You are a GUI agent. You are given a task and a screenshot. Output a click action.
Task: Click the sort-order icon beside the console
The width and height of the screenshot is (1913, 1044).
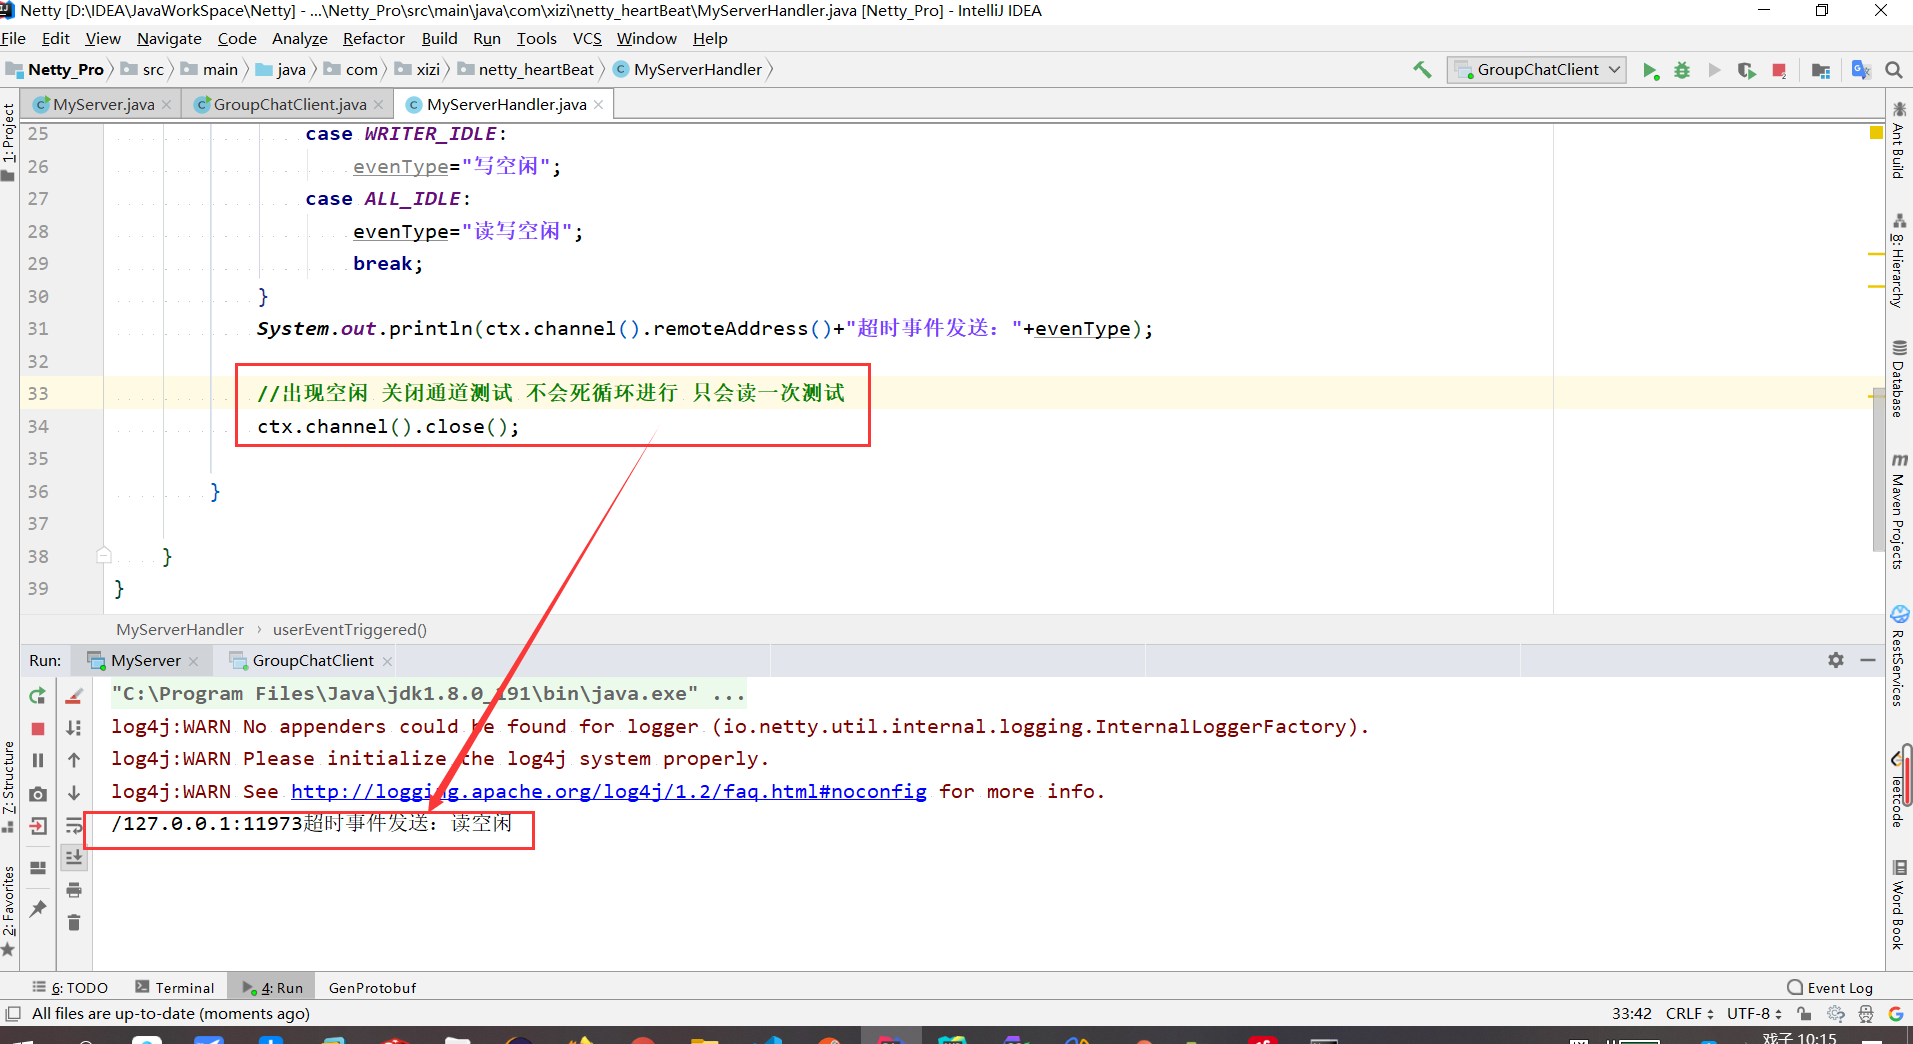point(74,728)
